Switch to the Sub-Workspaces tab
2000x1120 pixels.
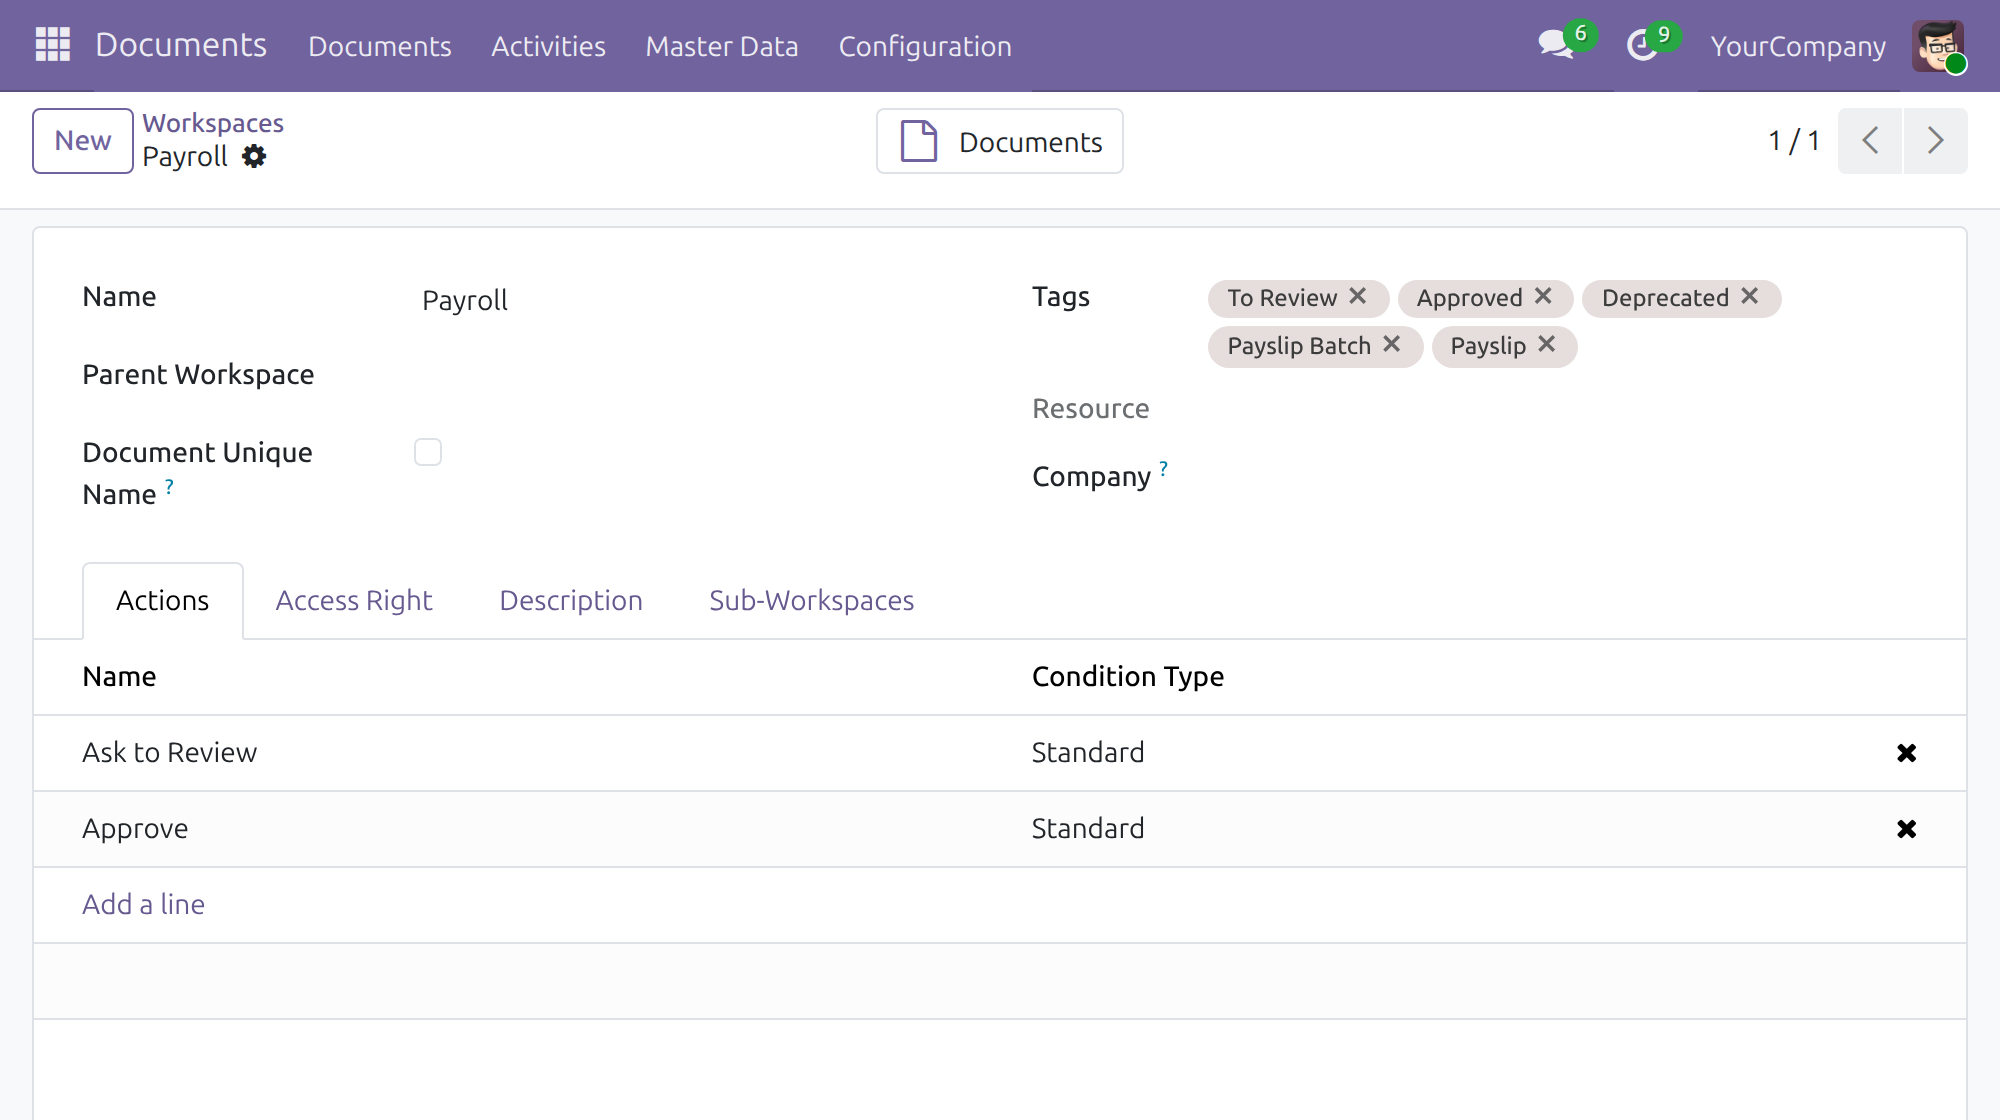[x=812, y=600]
